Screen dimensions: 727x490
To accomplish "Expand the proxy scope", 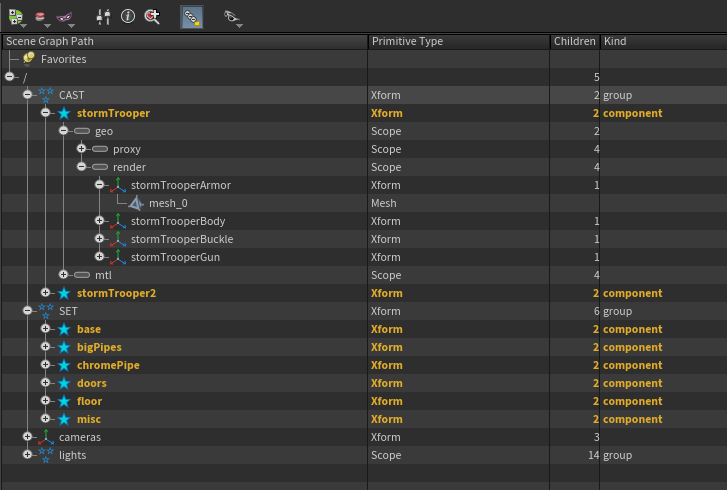I will pos(81,148).
